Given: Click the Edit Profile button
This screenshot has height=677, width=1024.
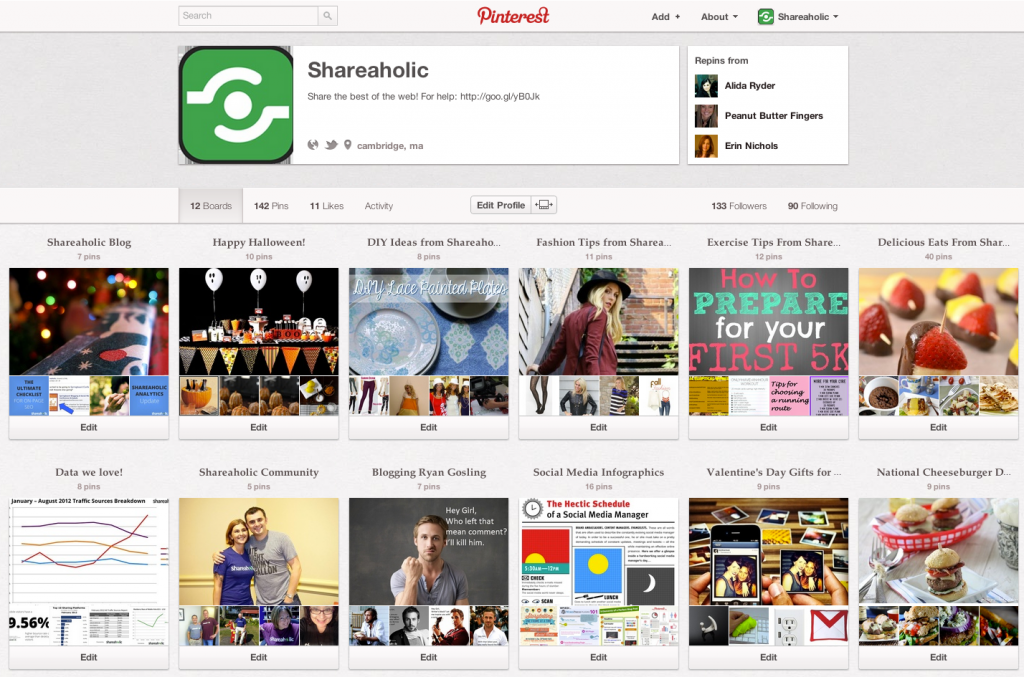Looking at the screenshot, I should [x=501, y=205].
